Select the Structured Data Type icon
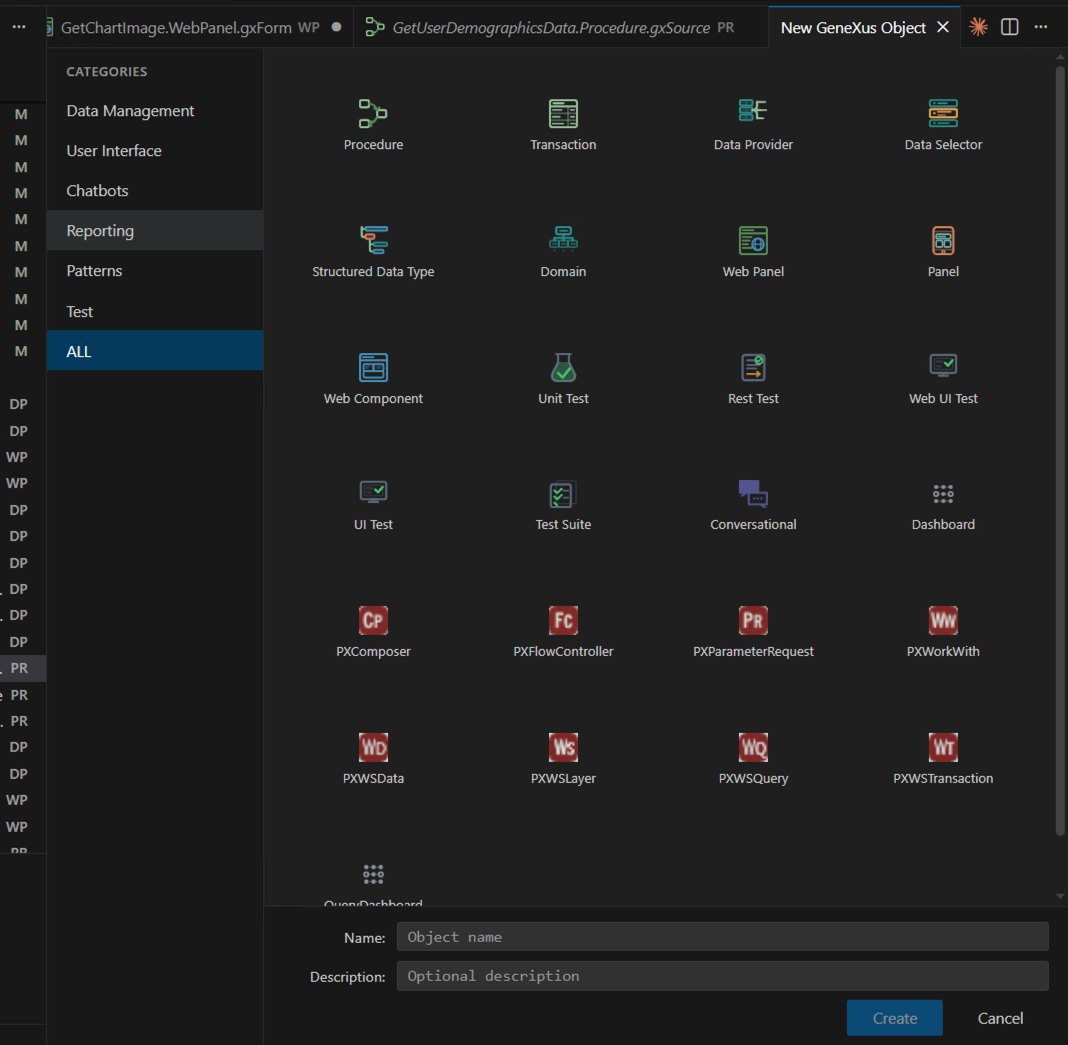Viewport: 1068px width, 1045px height. [373, 240]
